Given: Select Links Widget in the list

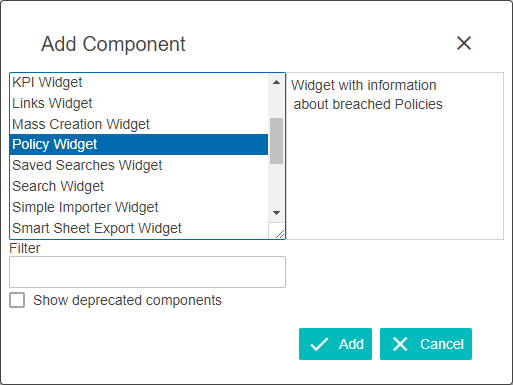Looking at the screenshot, I should pyautogui.click(x=139, y=103).
